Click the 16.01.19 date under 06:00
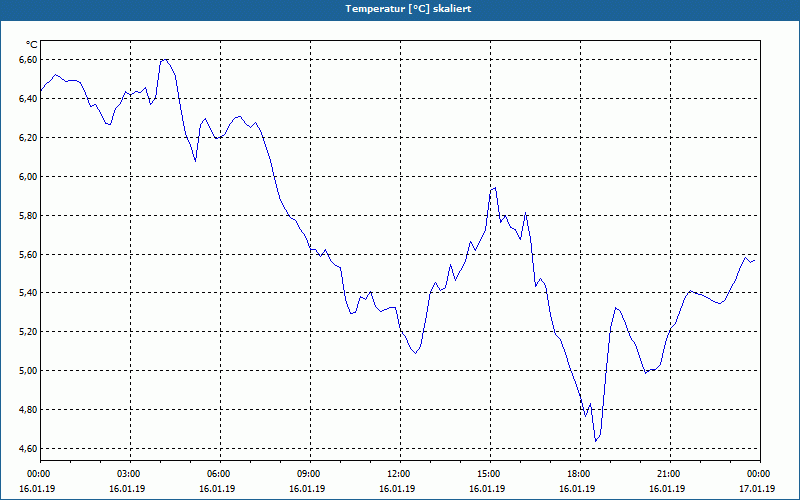Viewport: 800px width, 500px height. [217, 489]
